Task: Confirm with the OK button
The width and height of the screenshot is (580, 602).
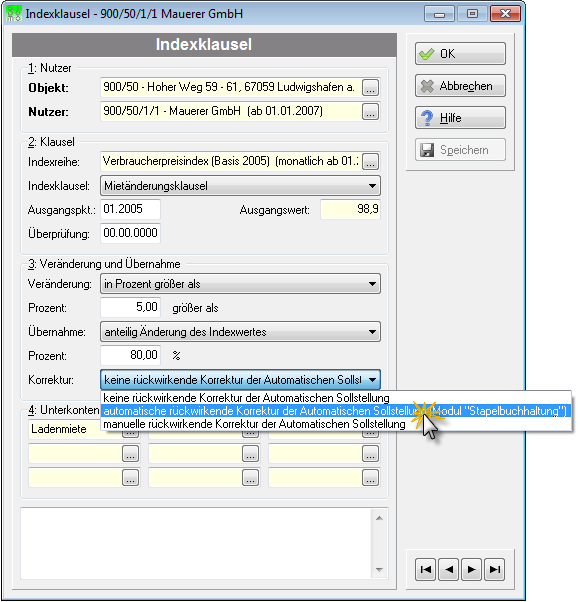Action: 460,54
